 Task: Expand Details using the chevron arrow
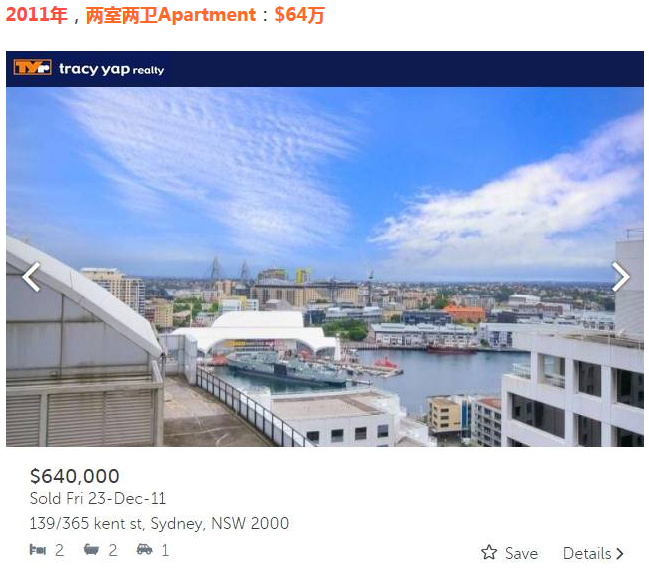(620, 554)
